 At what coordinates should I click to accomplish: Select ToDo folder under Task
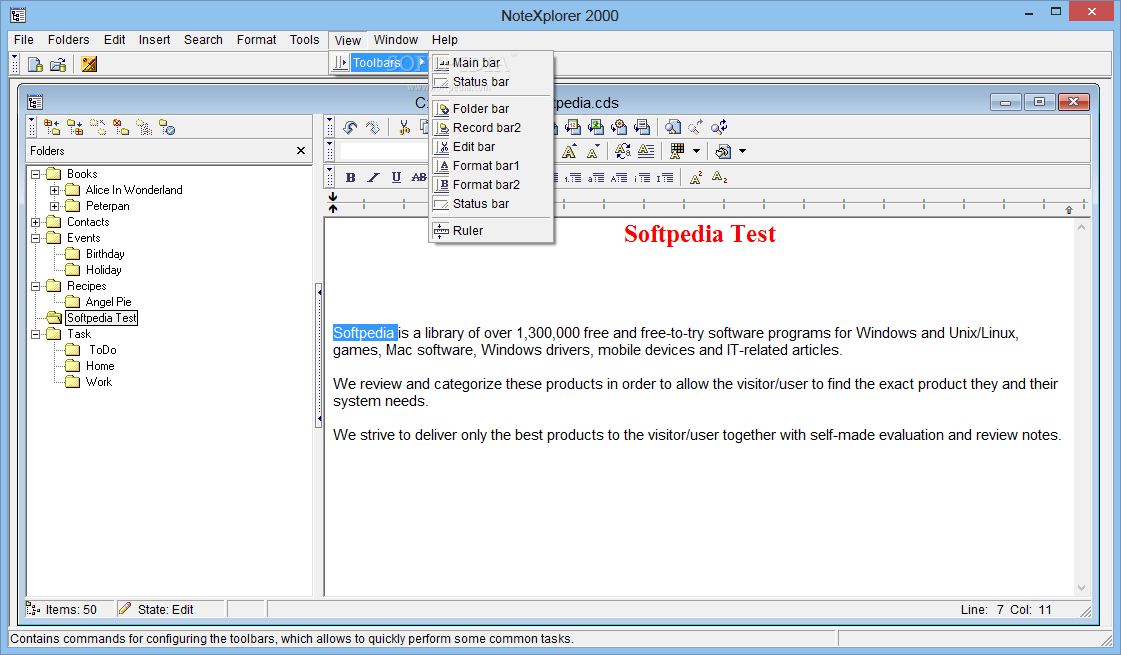103,350
